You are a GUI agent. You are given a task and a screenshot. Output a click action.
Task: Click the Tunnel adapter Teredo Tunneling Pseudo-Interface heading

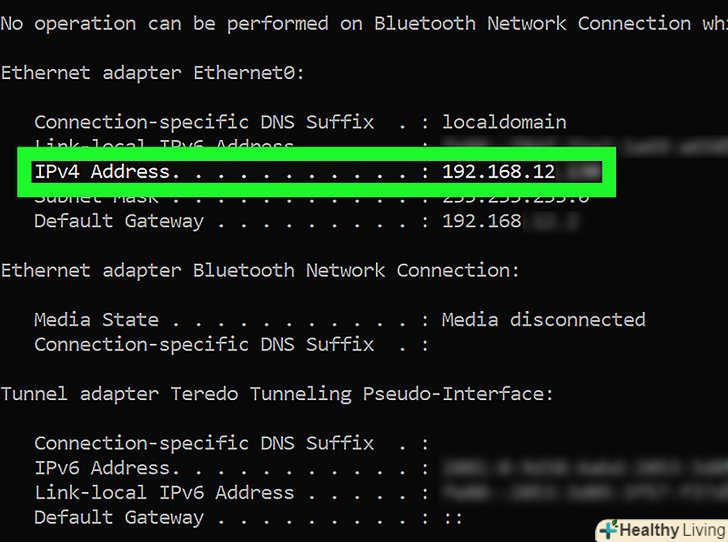click(277, 394)
